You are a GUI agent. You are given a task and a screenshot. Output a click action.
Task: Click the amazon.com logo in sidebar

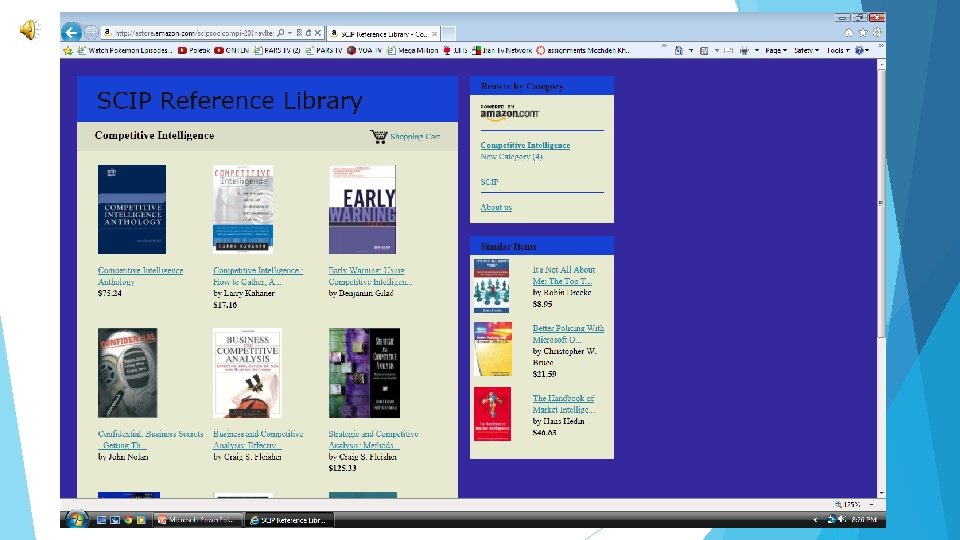click(509, 113)
